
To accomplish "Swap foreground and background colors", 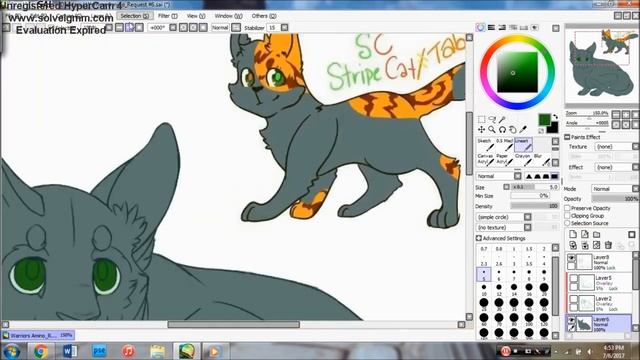I will coord(555,117).
